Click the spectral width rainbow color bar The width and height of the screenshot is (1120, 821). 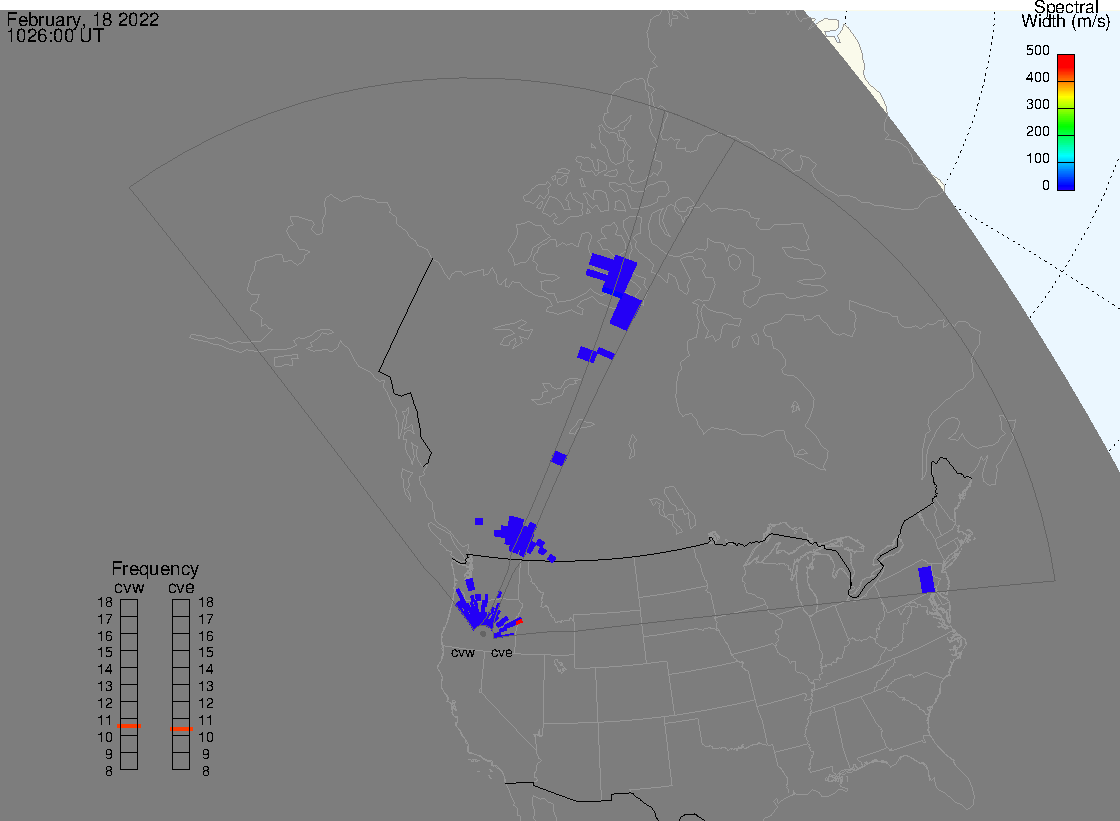(x=1066, y=122)
